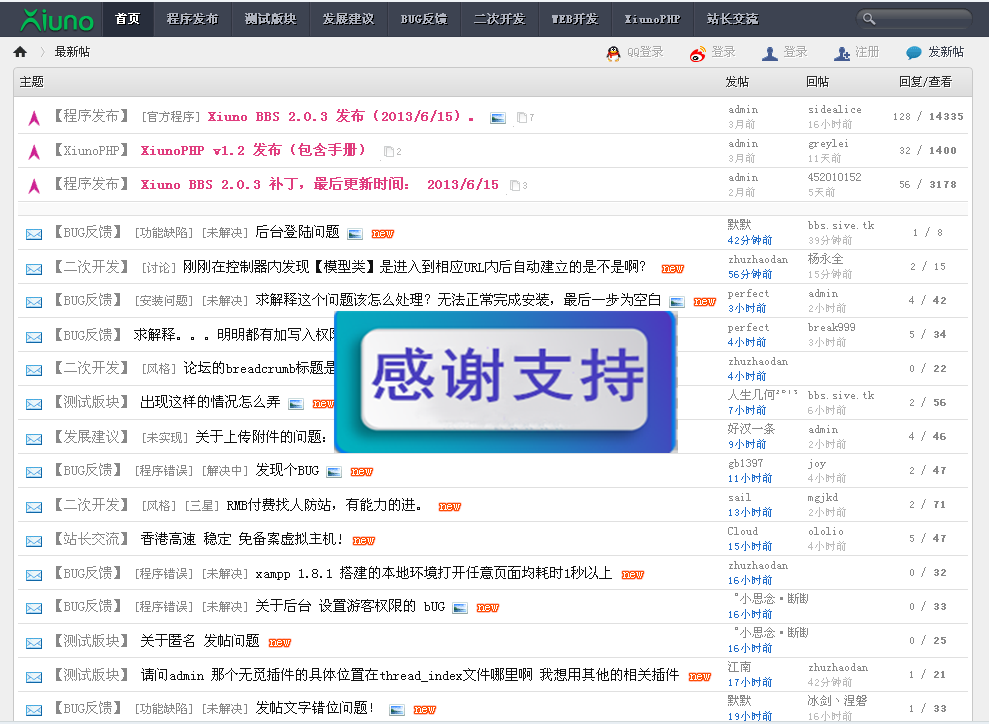Click 【发展建议】 category tag
The width and height of the screenshot is (989, 724).
pyautogui.click(x=92, y=437)
